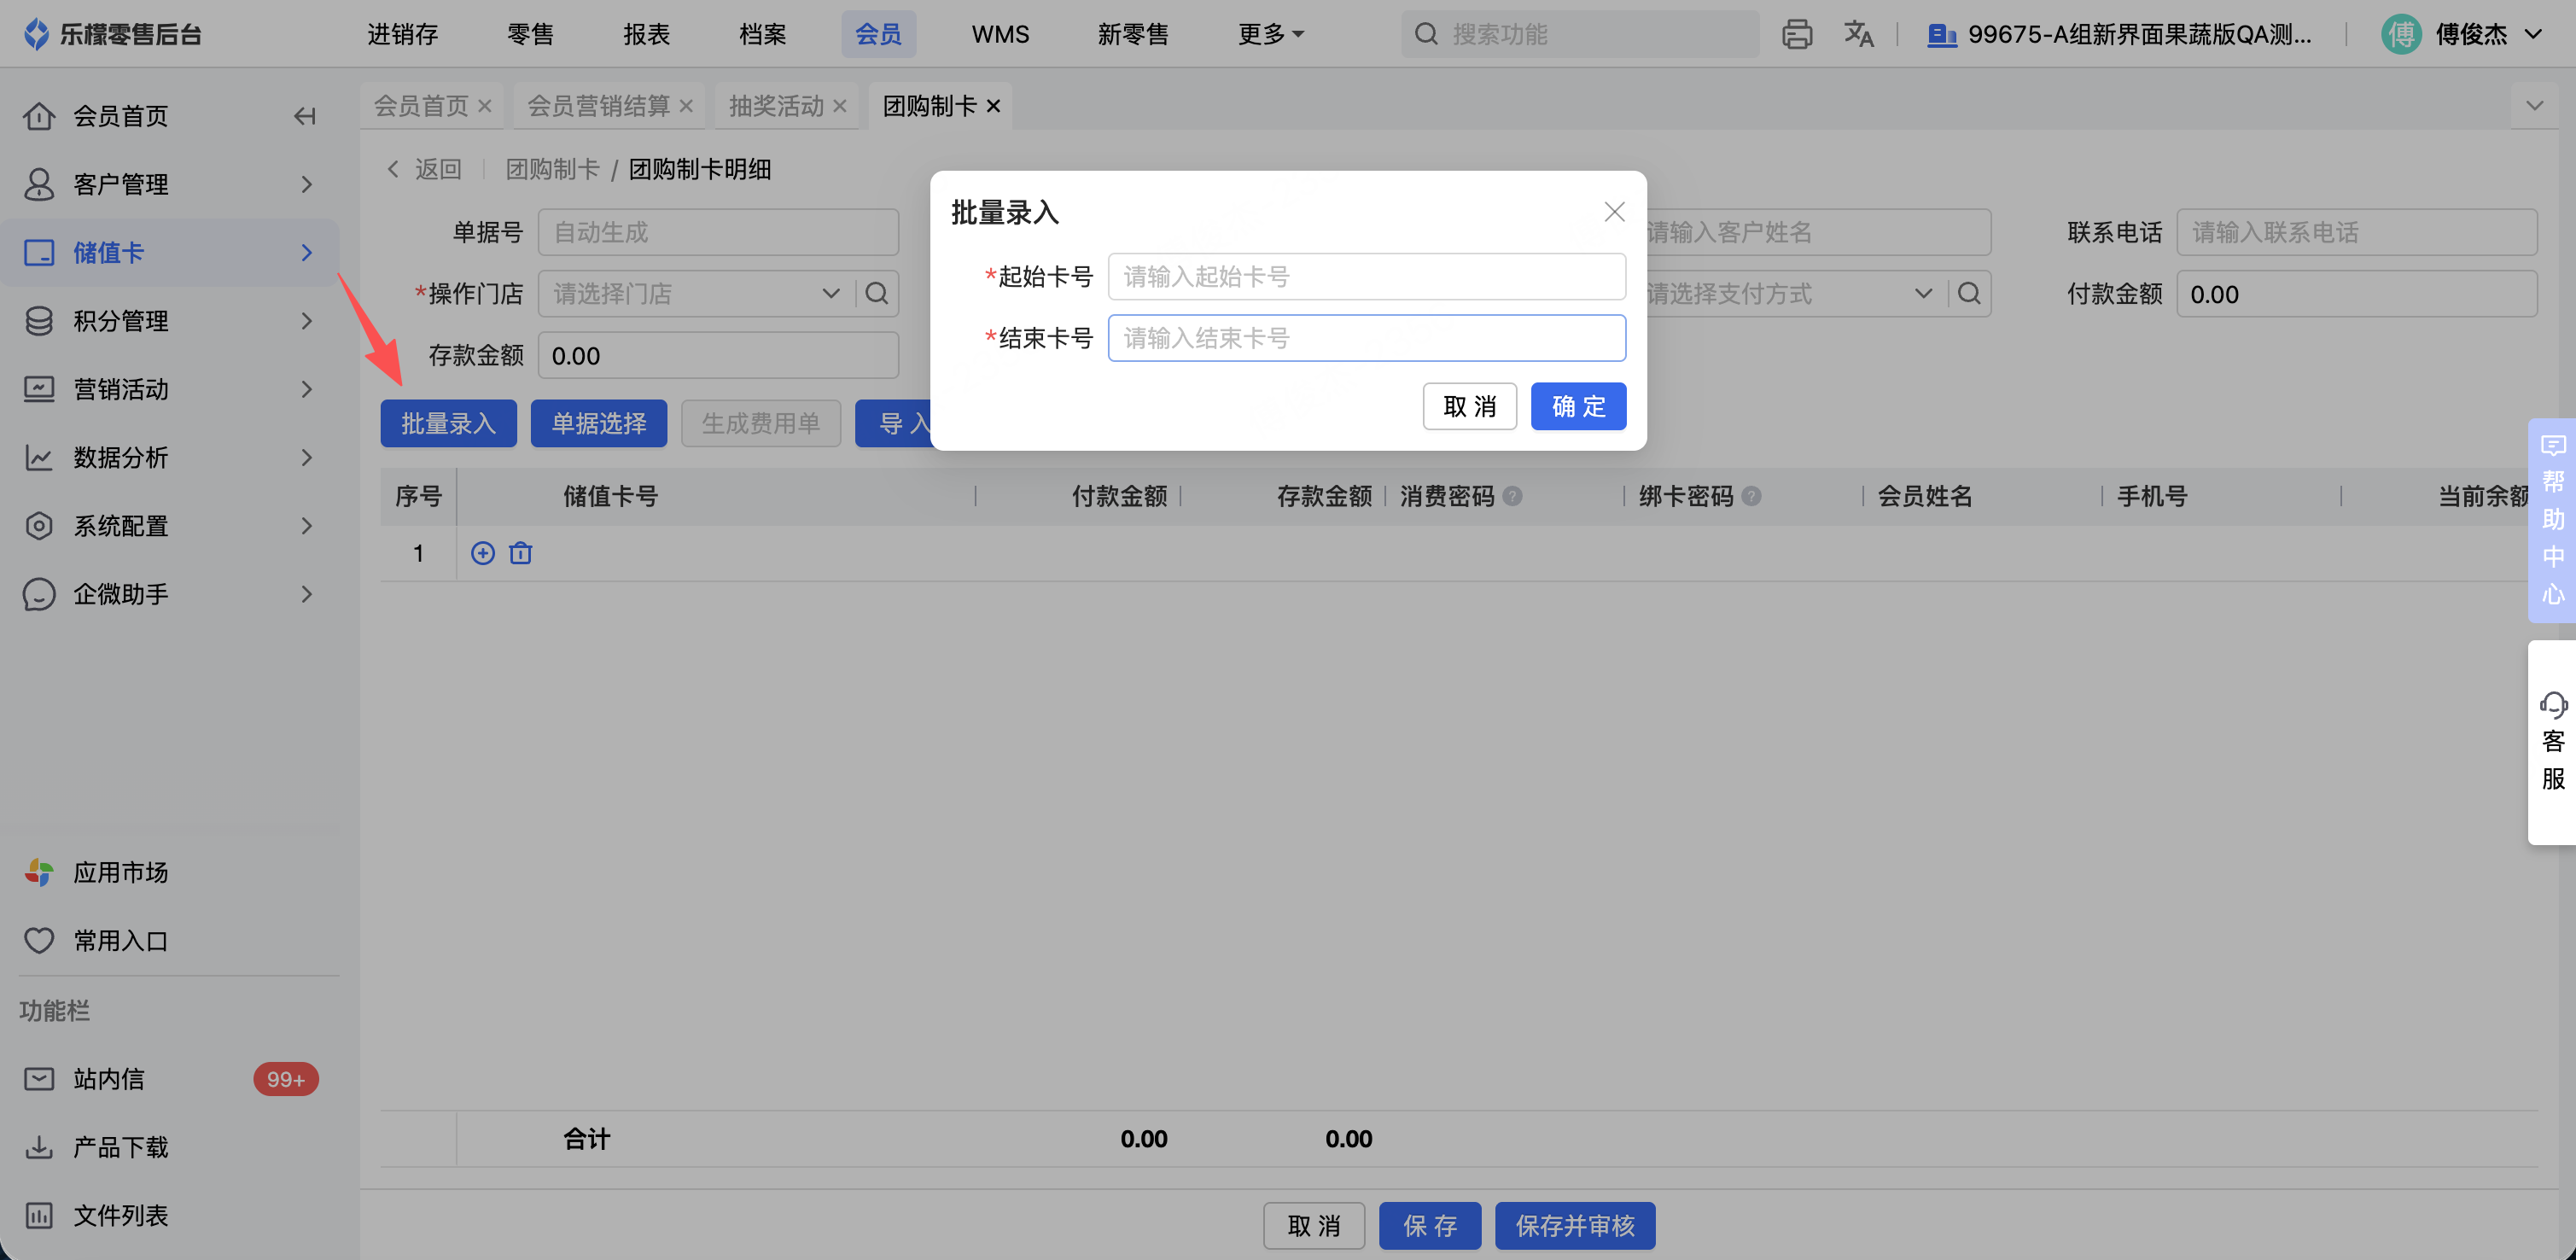Click the 起始卡号 input field
Image resolution: width=2576 pixels, height=1260 pixels.
[1366, 277]
